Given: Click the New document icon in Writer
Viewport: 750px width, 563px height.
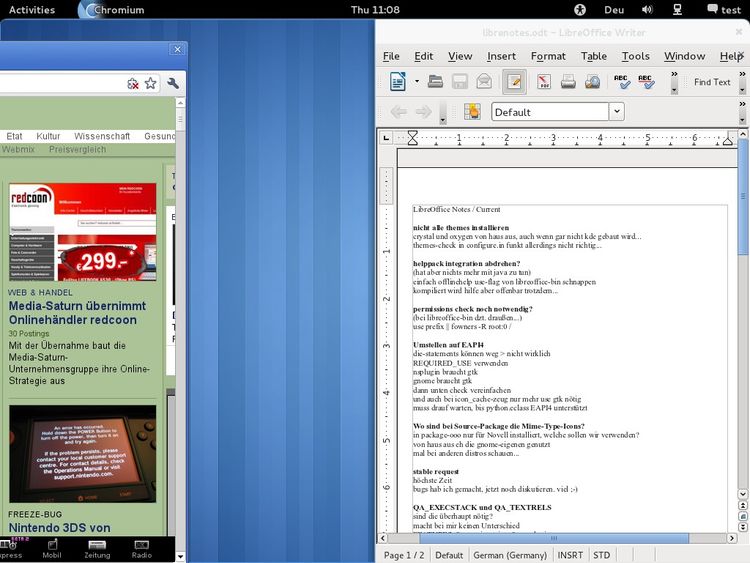Looking at the screenshot, I should (398, 82).
